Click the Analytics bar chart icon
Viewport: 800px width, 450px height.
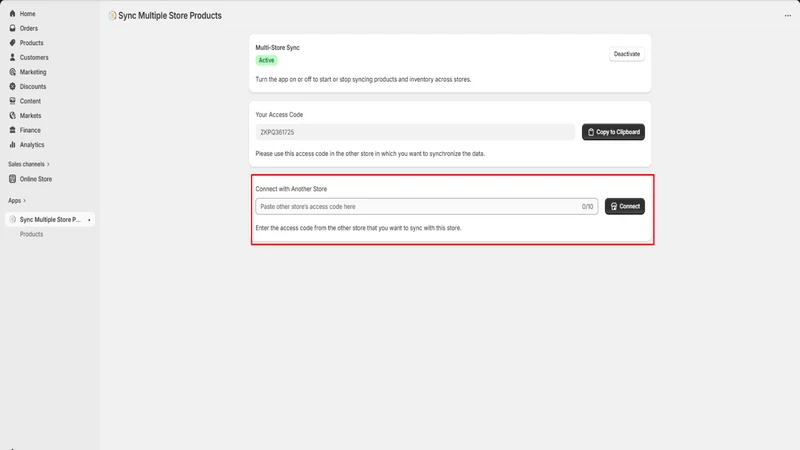pyautogui.click(x=12, y=144)
